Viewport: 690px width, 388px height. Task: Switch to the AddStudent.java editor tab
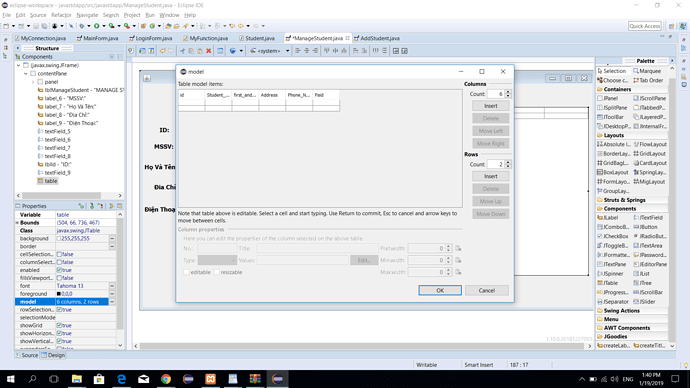click(377, 38)
